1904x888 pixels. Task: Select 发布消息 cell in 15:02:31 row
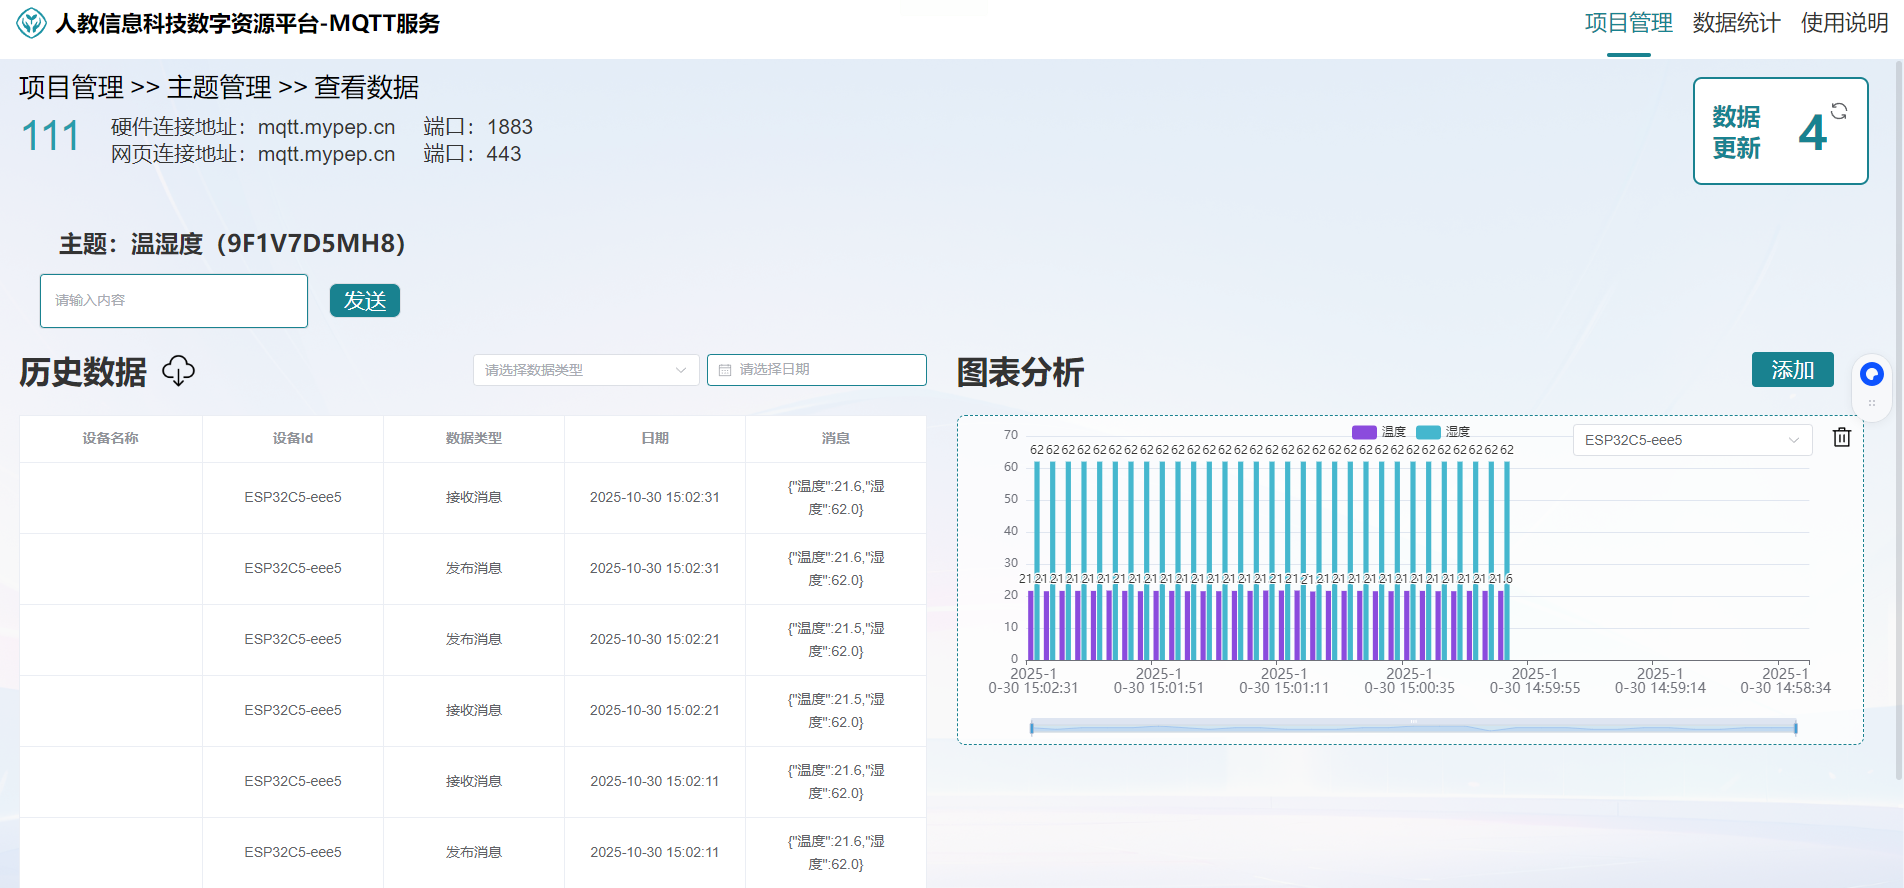tap(474, 568)
